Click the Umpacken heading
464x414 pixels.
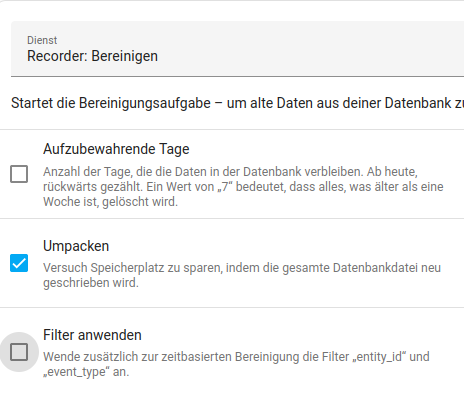(76, 246)
